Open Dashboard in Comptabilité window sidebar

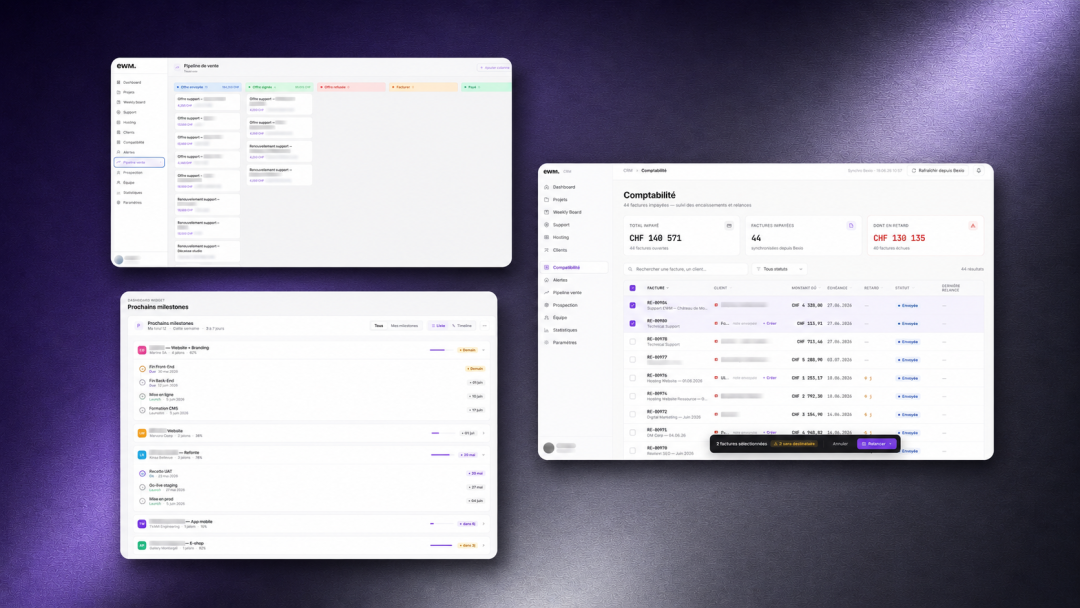click(563, 187)
